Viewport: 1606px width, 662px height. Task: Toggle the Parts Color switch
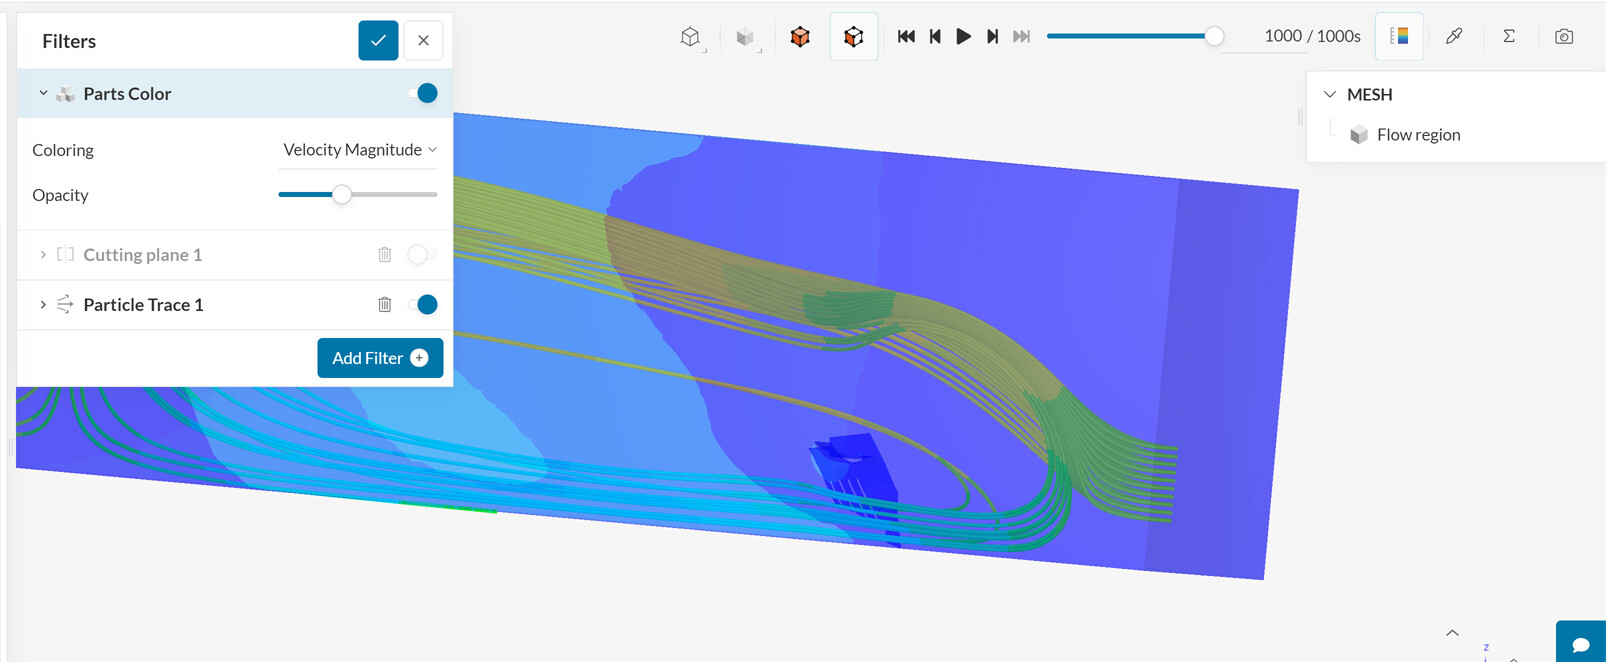coord(423,93)
